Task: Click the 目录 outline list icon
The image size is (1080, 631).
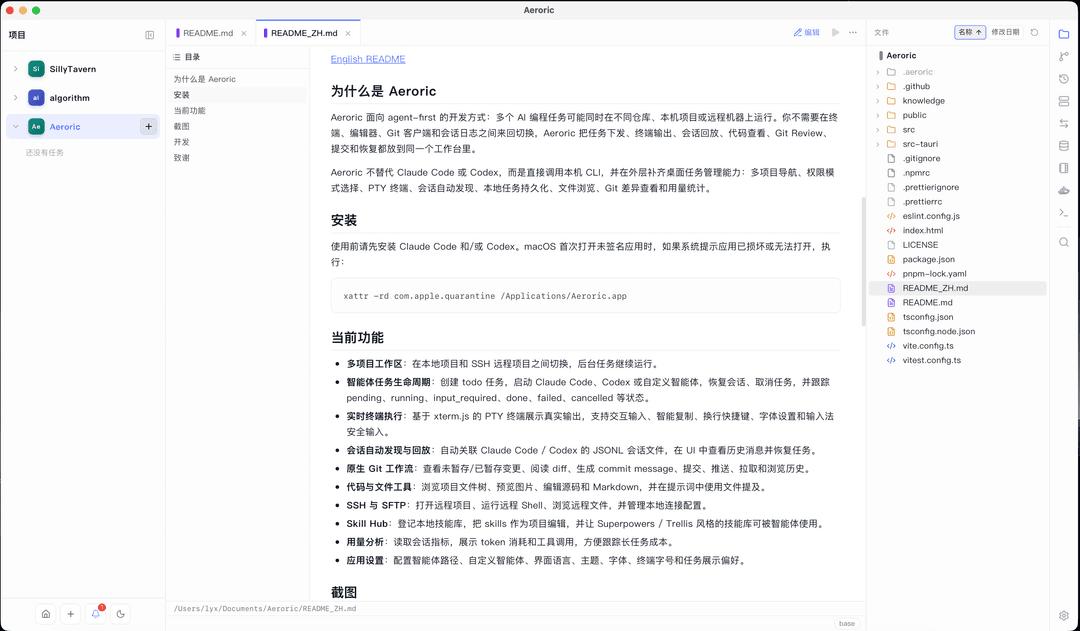Action: coord(177,57)
